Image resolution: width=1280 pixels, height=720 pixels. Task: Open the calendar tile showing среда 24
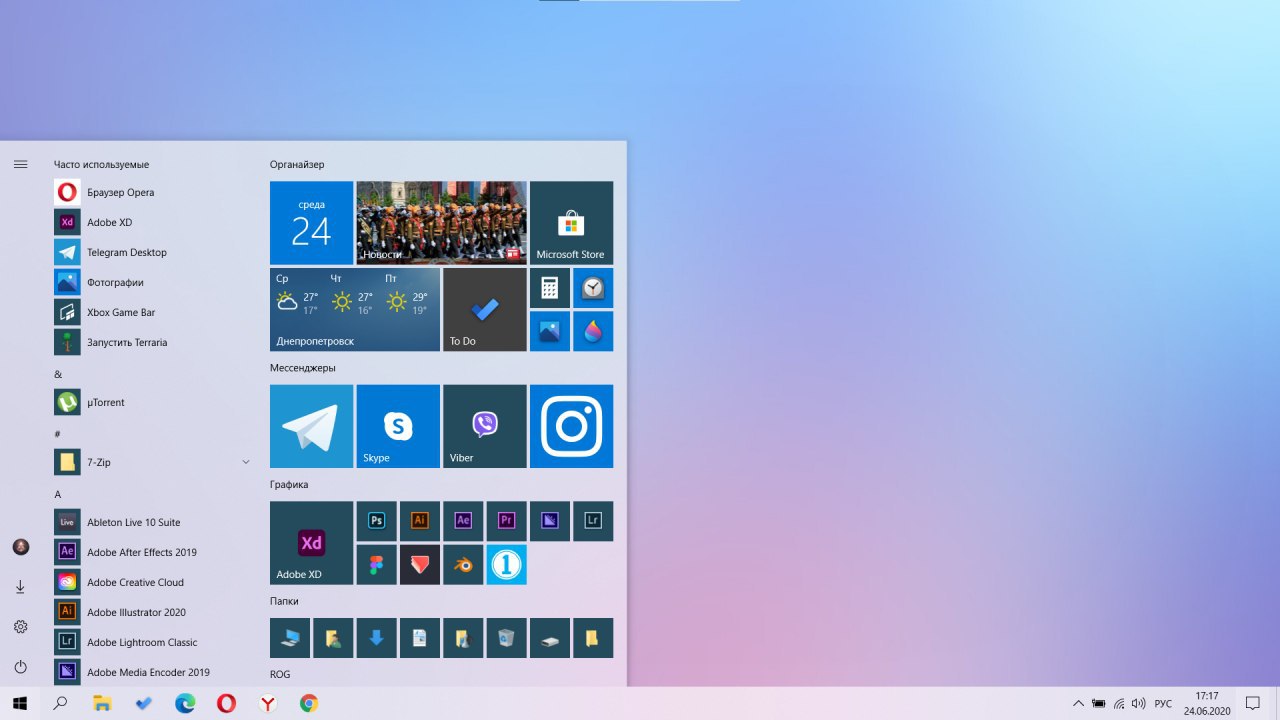coord(311,222)
